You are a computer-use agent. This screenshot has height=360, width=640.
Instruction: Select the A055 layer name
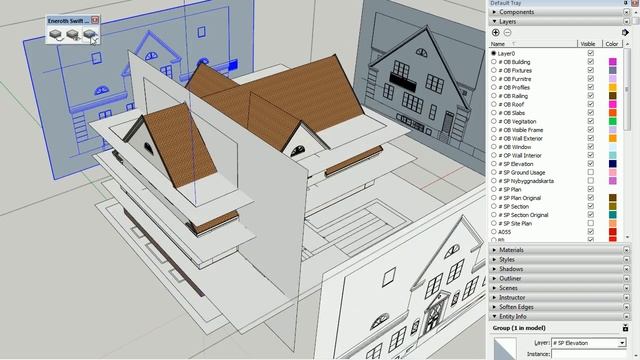[x=504, y=232]
